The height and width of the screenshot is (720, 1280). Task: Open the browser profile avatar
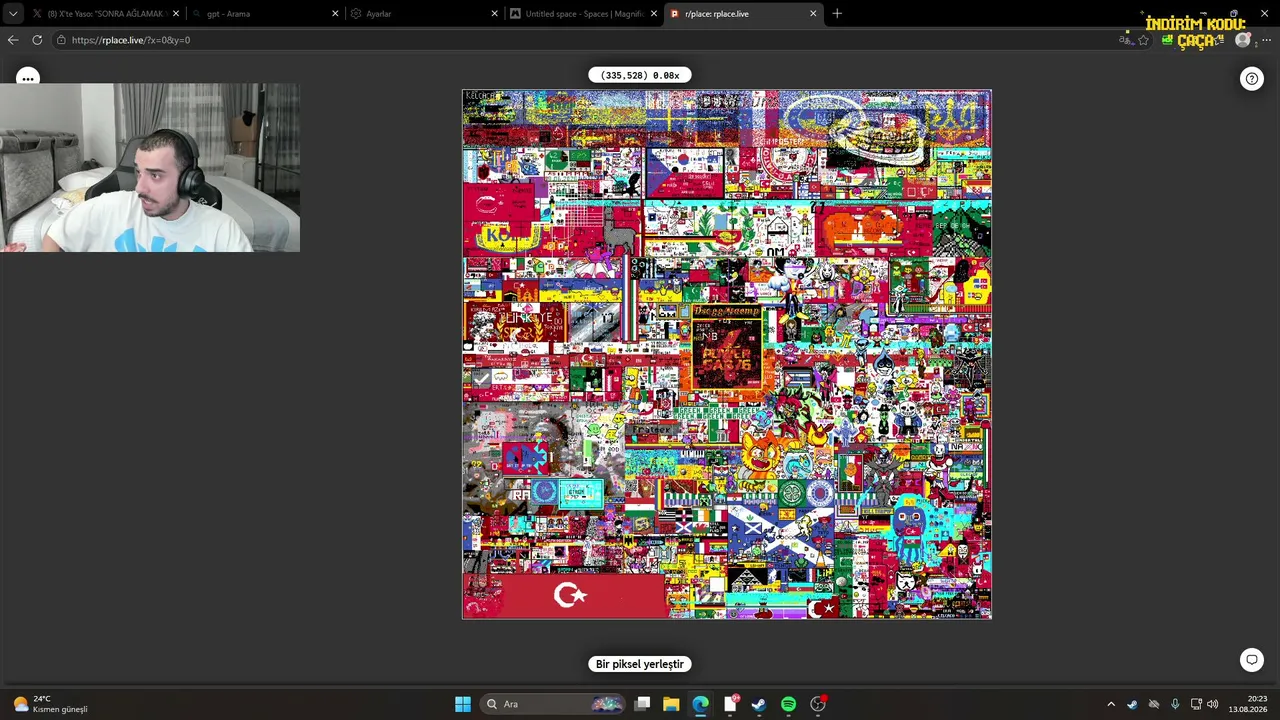point(1243,40)
